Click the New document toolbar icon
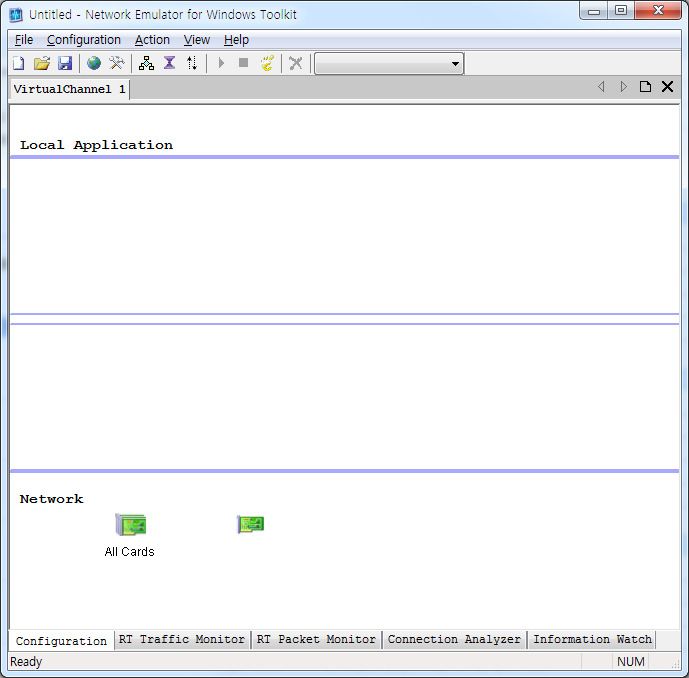Viewport: 689px width, 678px height. tap(18, 63)
